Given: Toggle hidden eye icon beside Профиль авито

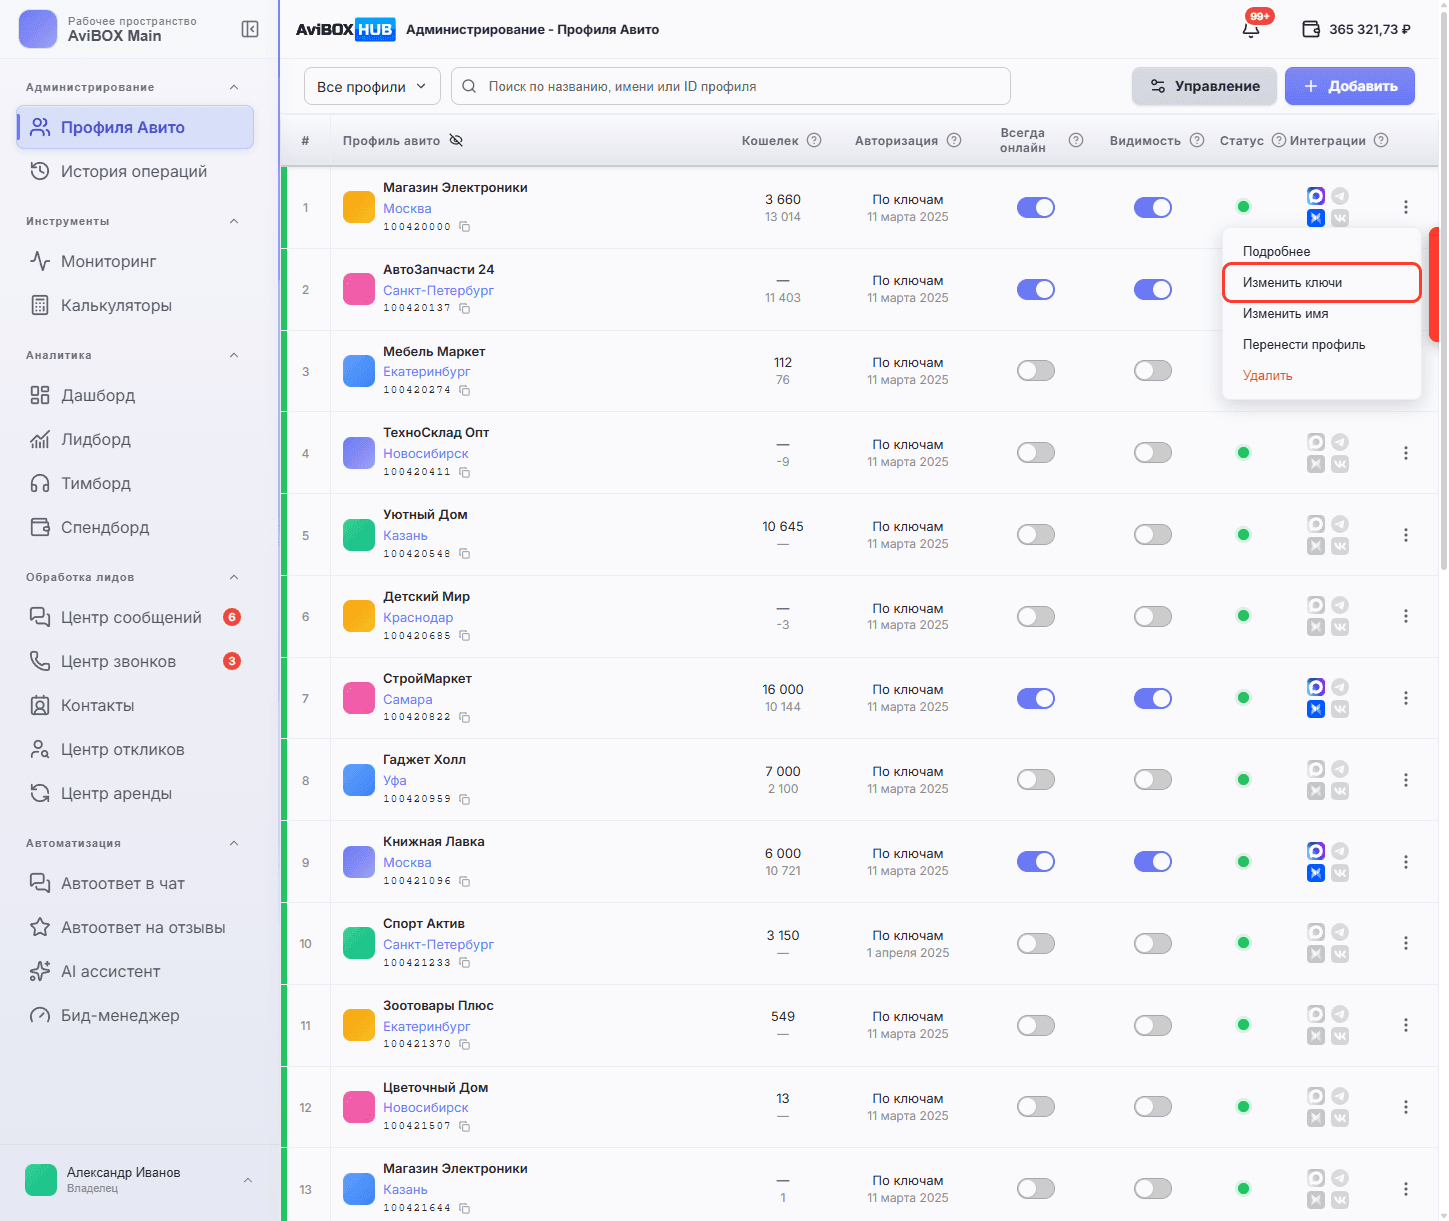Looking at the screenshot, I should point(456,140).
